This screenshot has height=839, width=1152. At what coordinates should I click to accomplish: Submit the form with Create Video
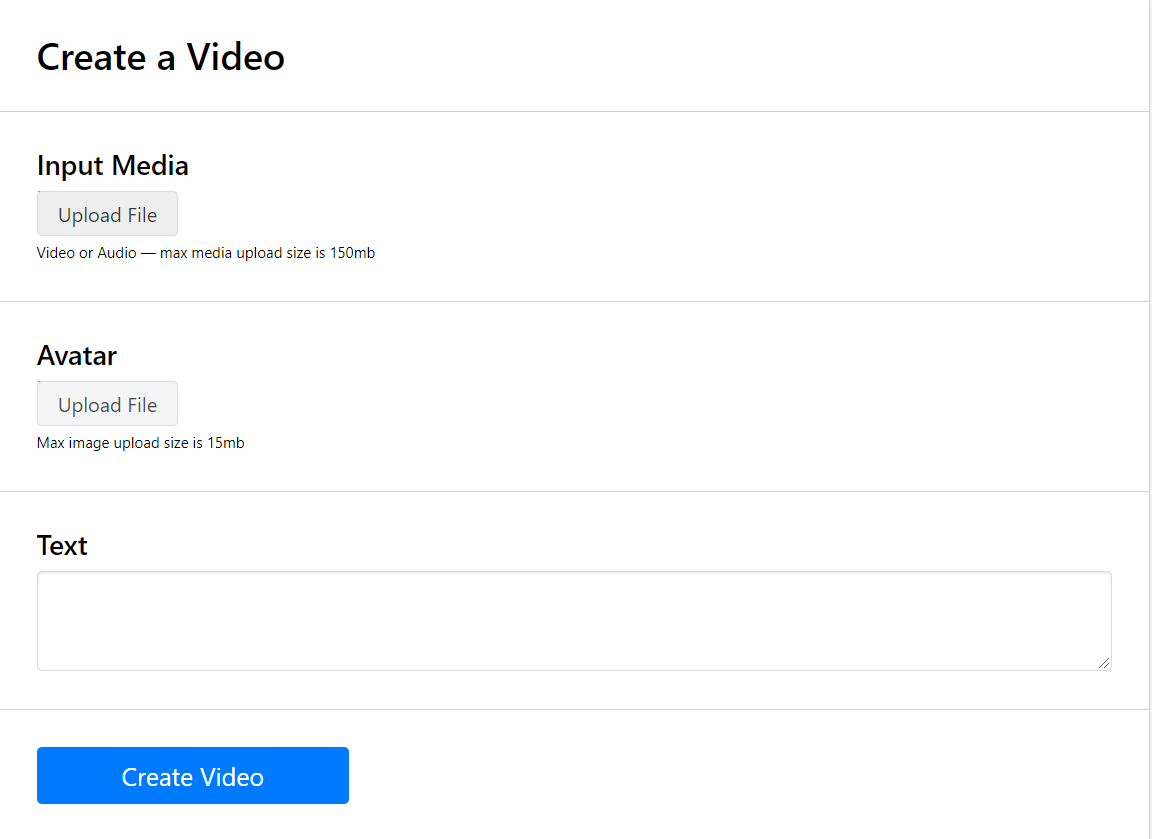click(192, 776)
